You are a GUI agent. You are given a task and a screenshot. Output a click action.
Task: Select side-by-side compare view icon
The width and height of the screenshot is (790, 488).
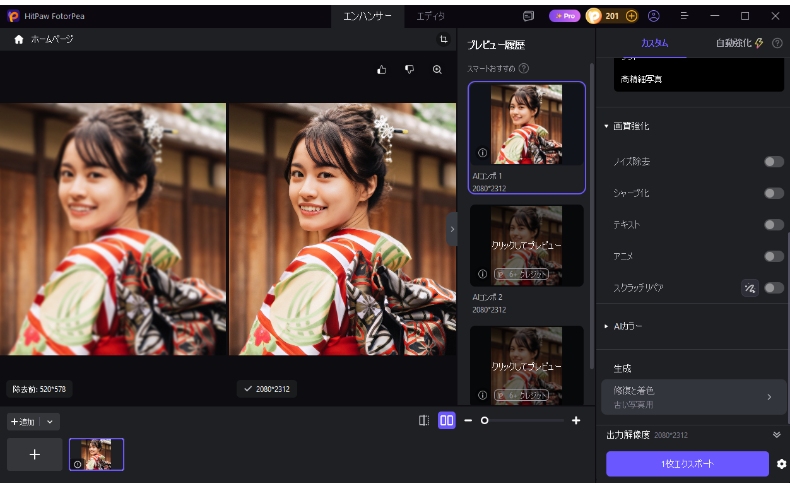446,421
